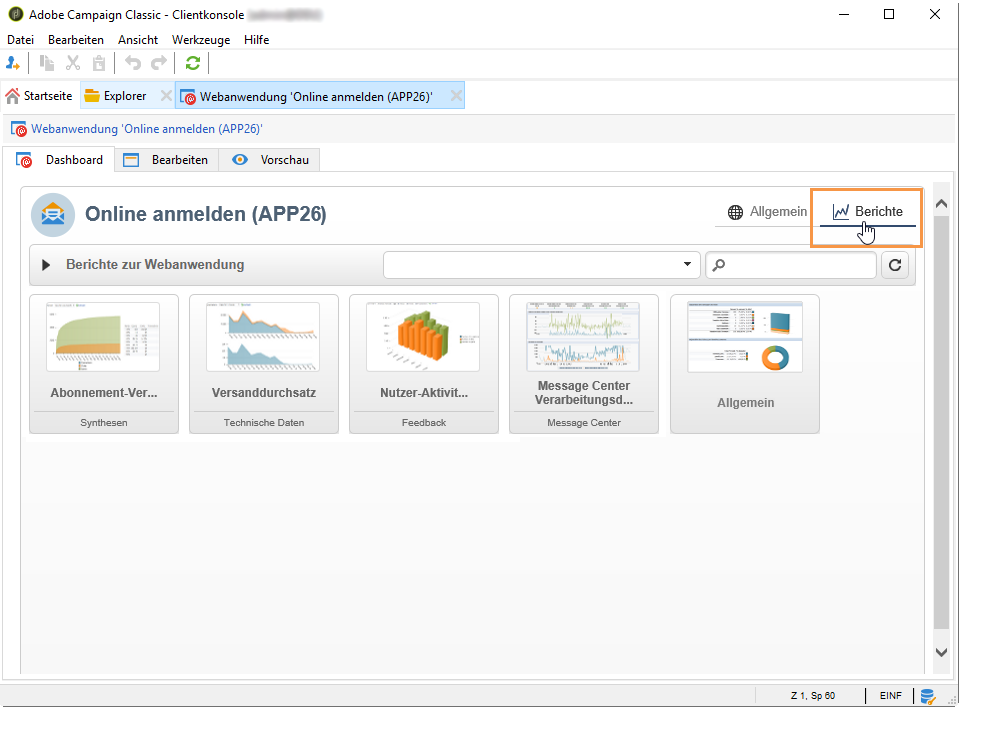Image resolution: width=993 pixels, height=743 pixels.
Task: Click the scrollbar up arrow
Action: (x=941, y=203)
